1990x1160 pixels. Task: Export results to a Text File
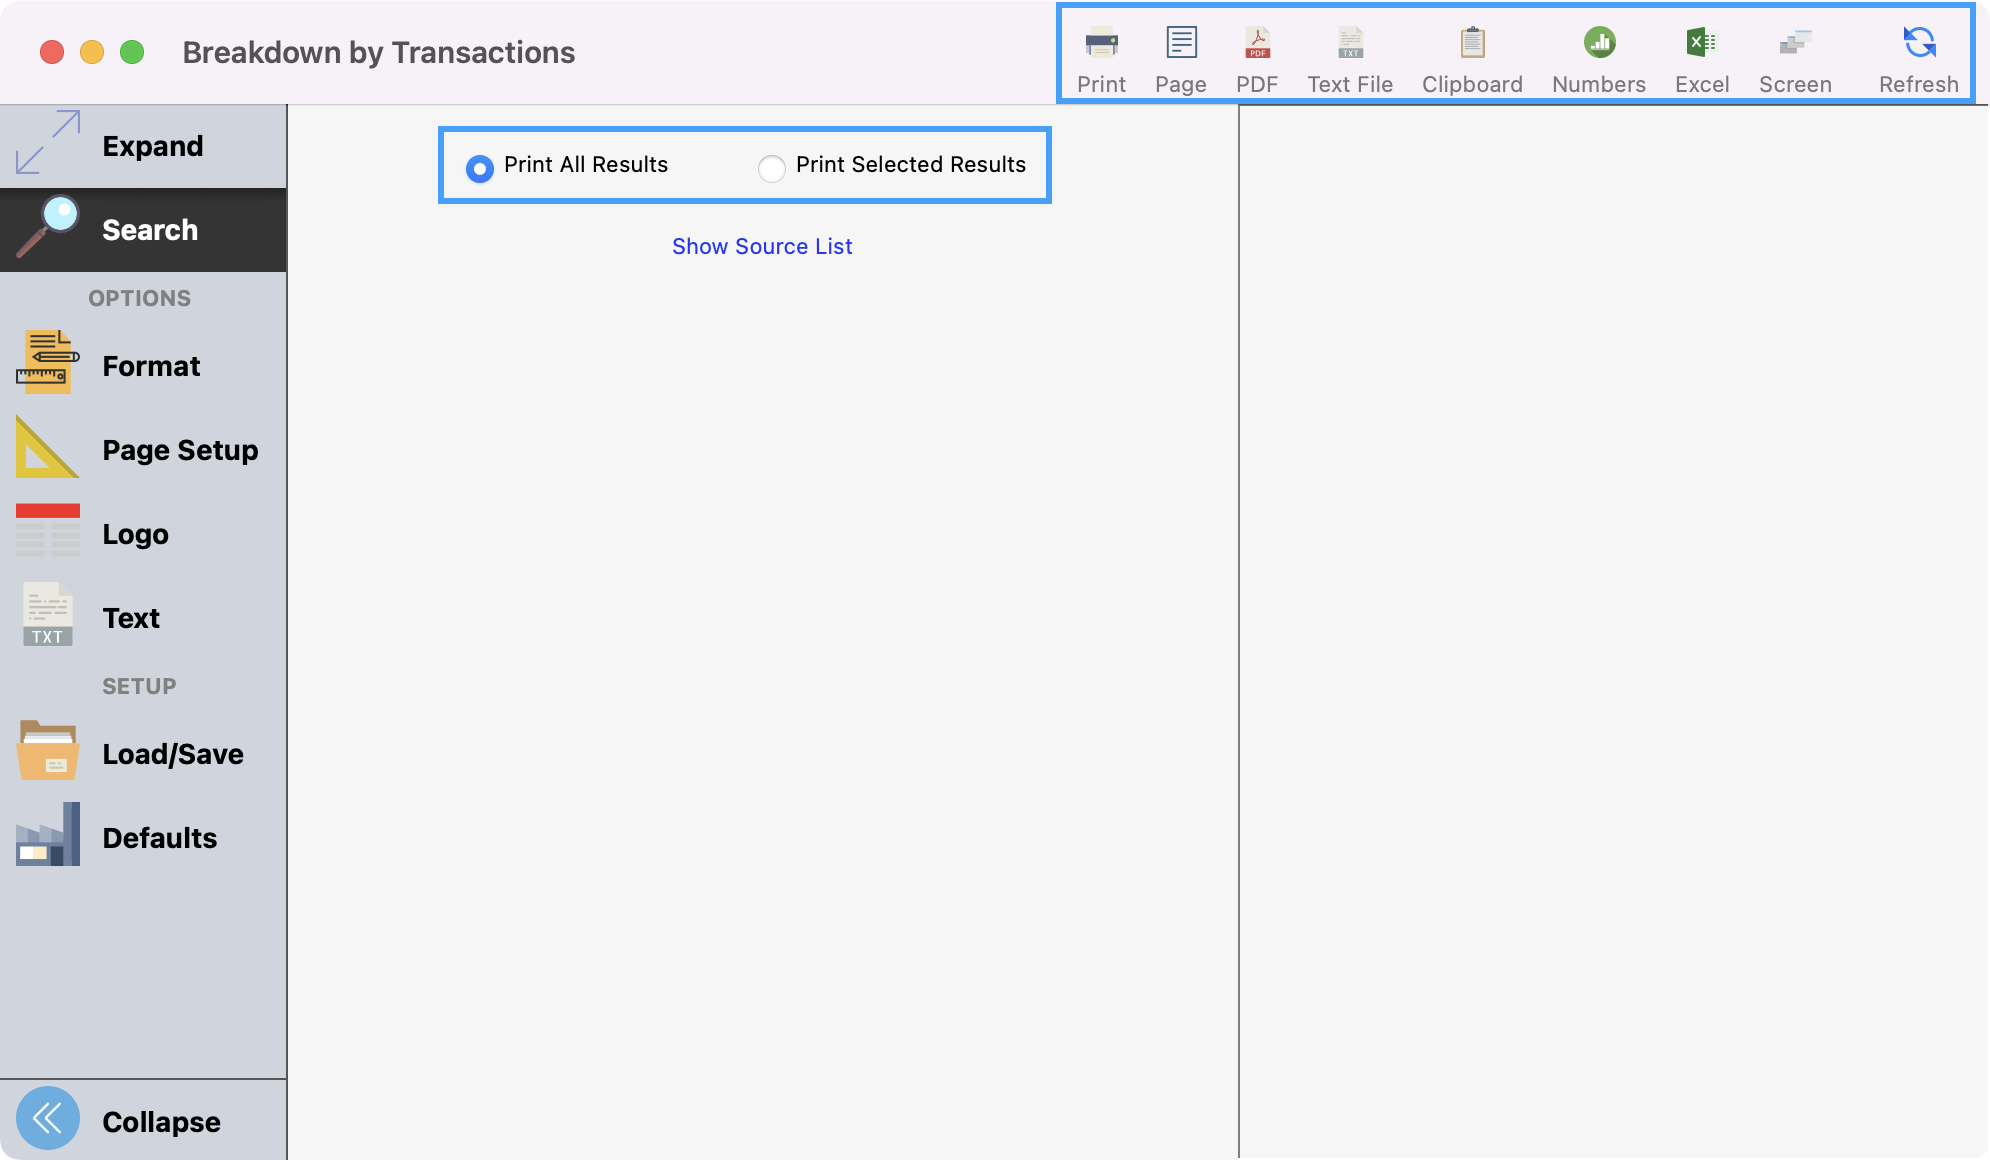1349,55
